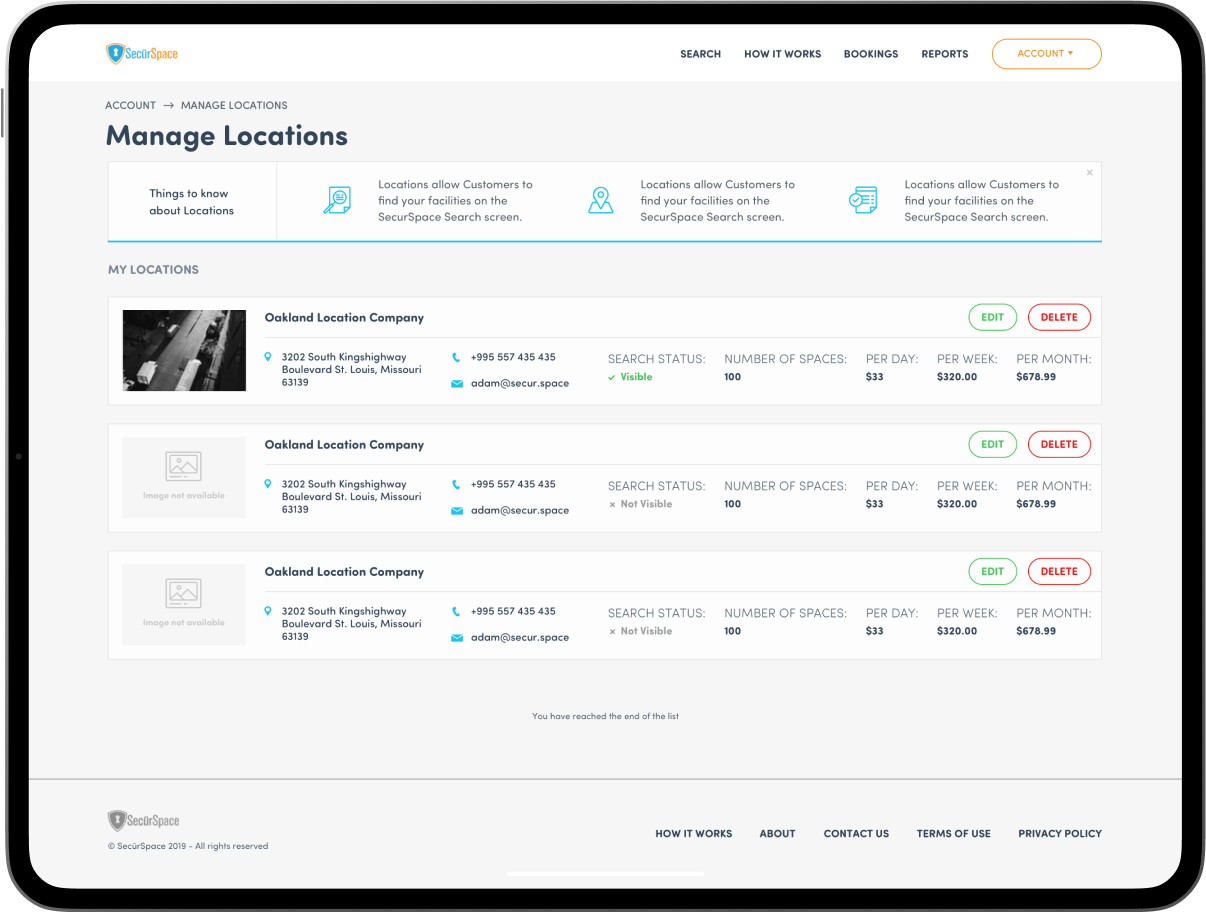The width and height of the screenshot is (1206, 912).
Task: Click the location pin icon in third card
Action: [x=268, y=611]
